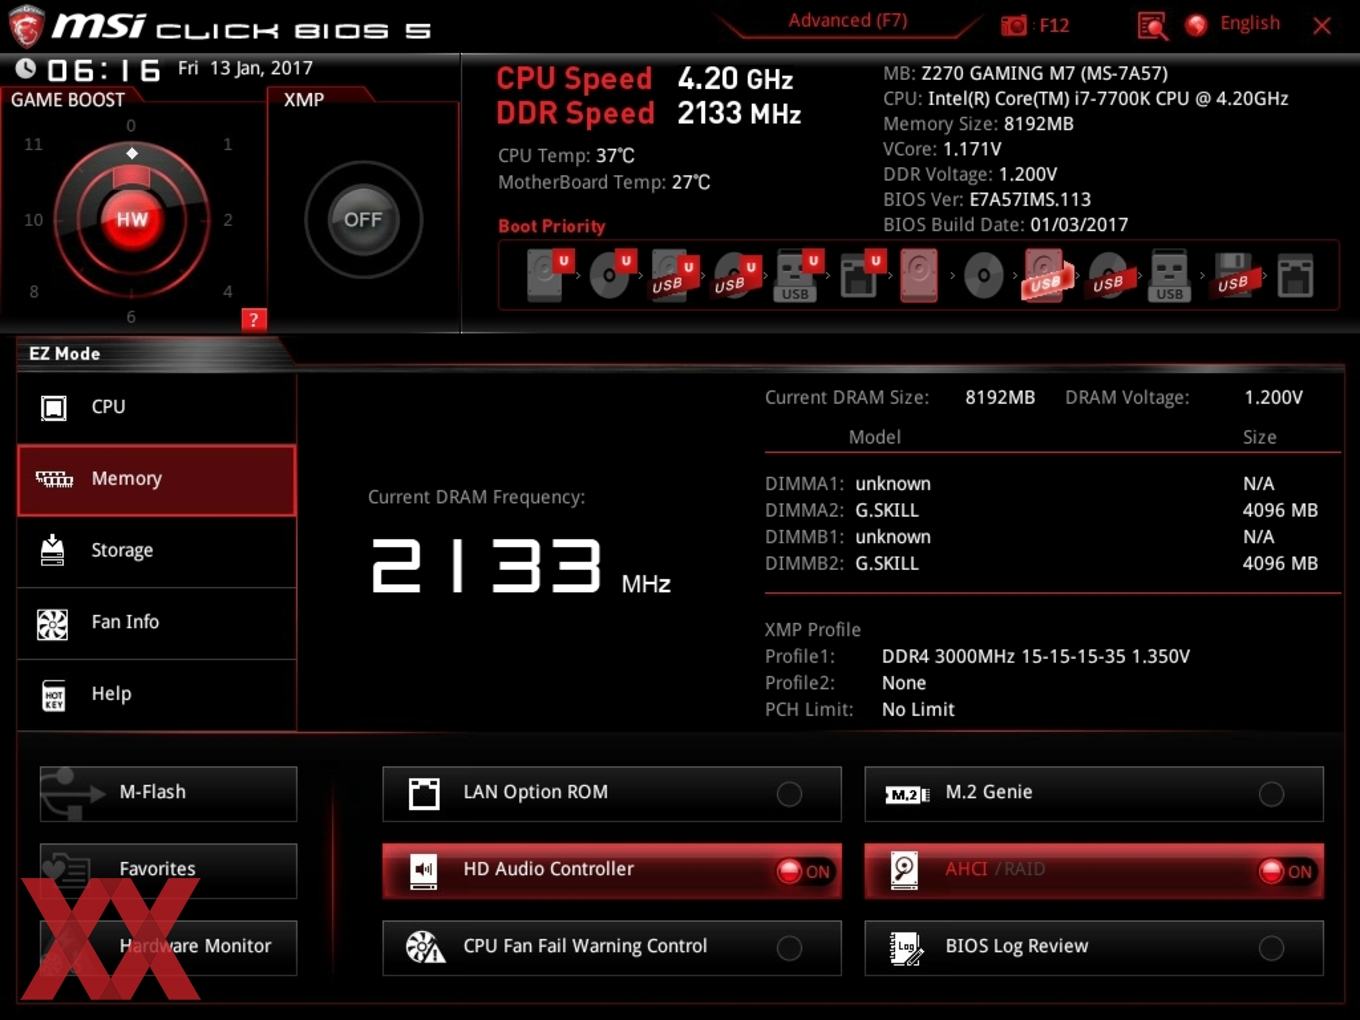Click the MotherBoard Temp 27°C reading
1360x1020 pixels.
coord(604,182)
